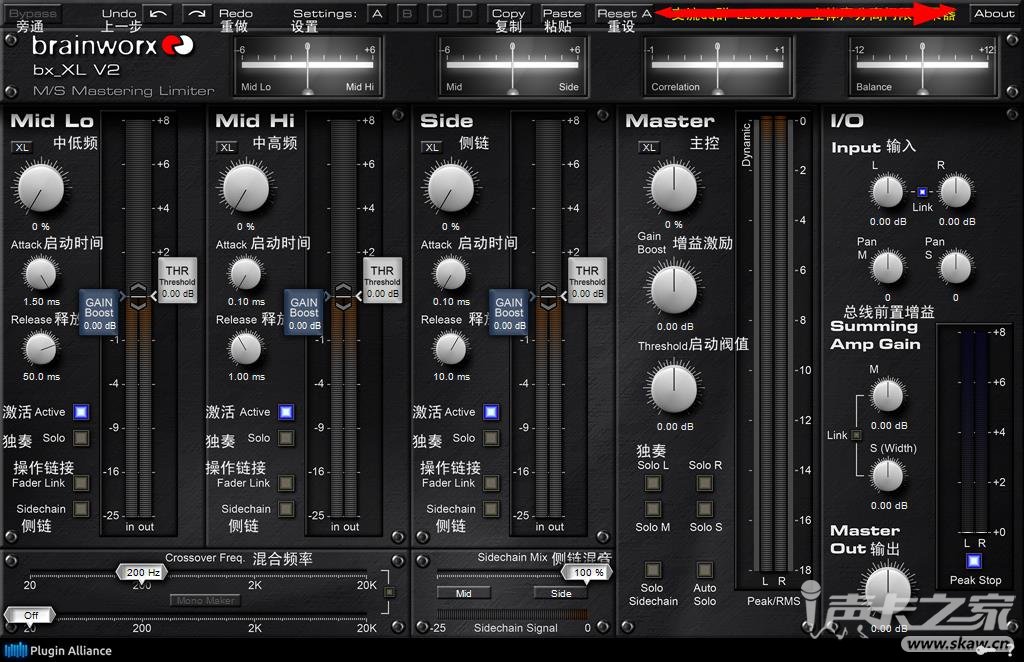Click the Side Release knob

451,349
